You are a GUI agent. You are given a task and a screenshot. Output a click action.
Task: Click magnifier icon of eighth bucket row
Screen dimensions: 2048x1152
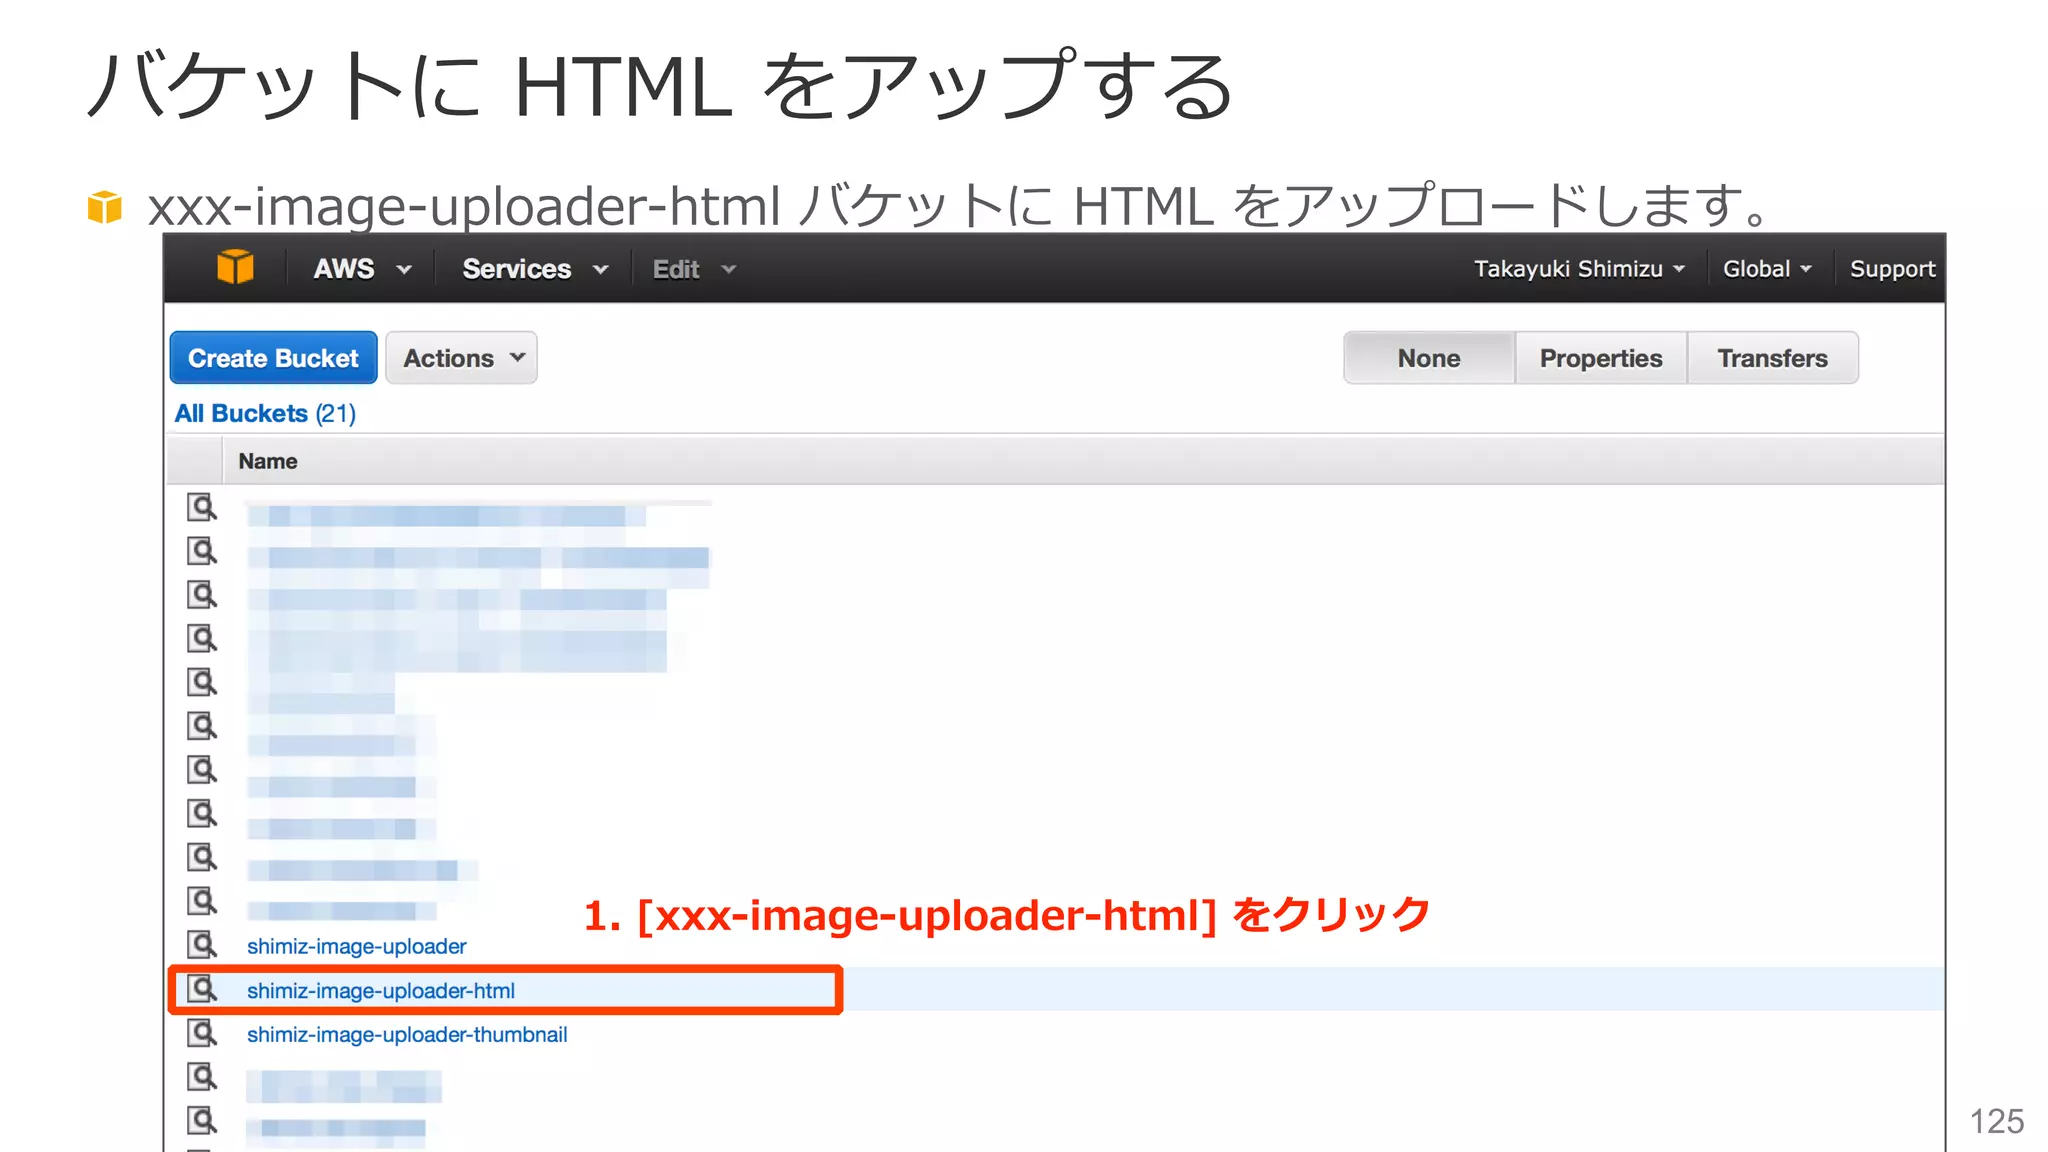point(202,814)
